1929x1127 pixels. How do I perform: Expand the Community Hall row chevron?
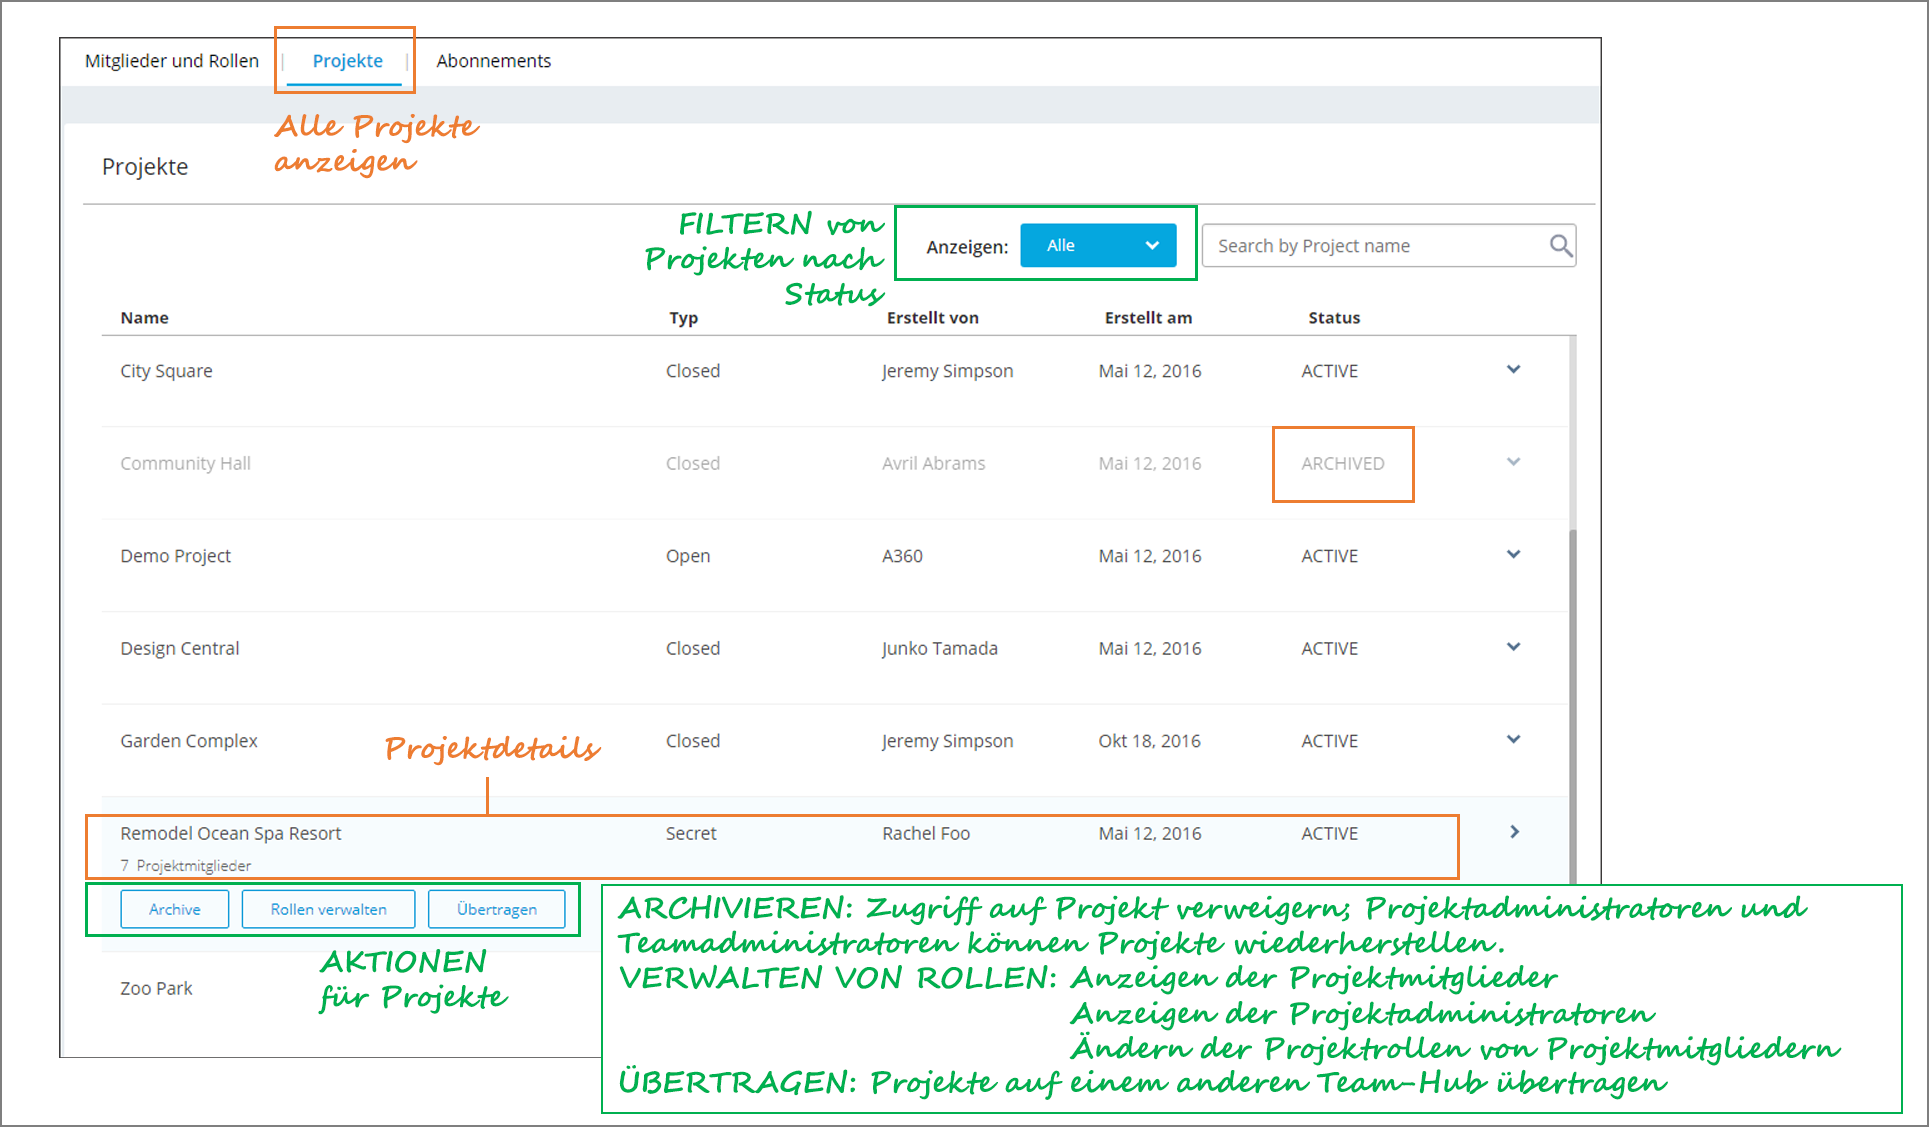point(1513,462)
